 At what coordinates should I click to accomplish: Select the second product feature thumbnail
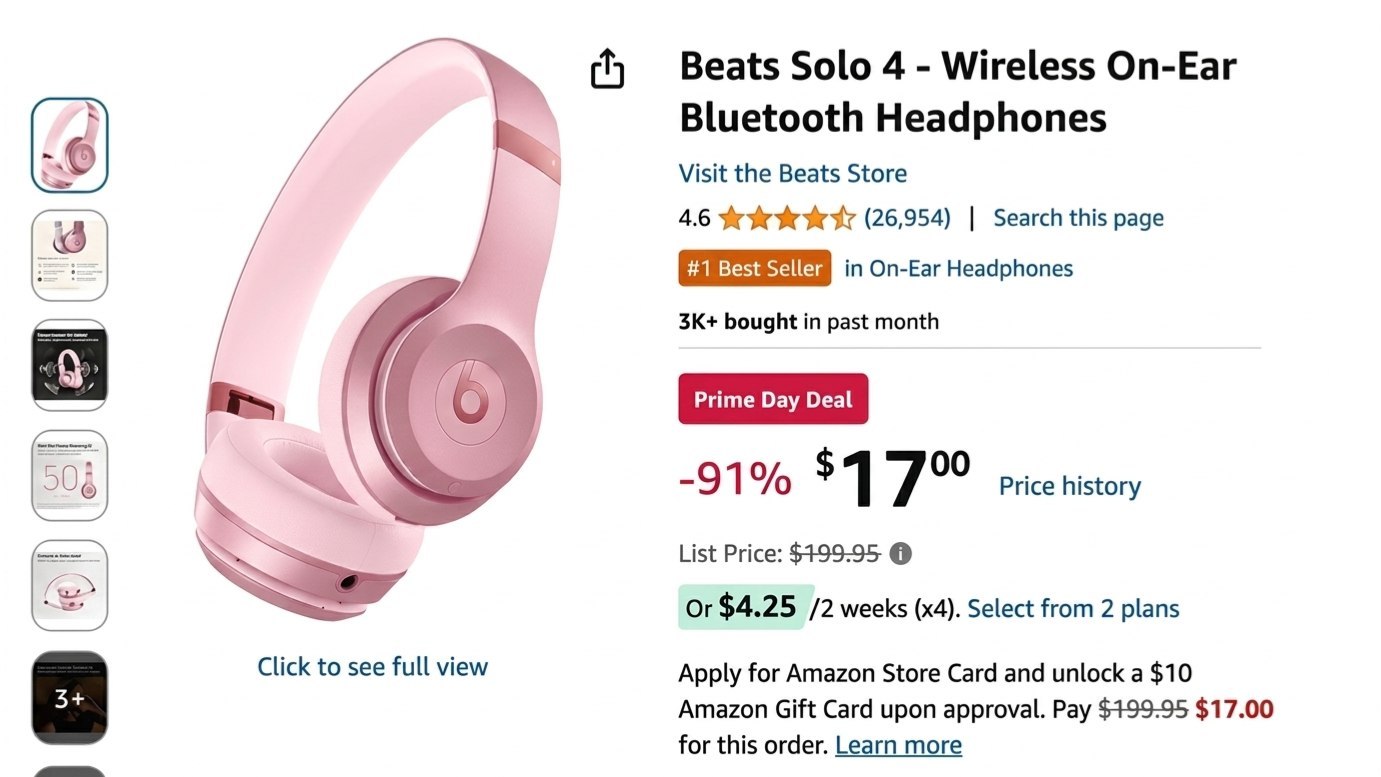click(70, 255)
